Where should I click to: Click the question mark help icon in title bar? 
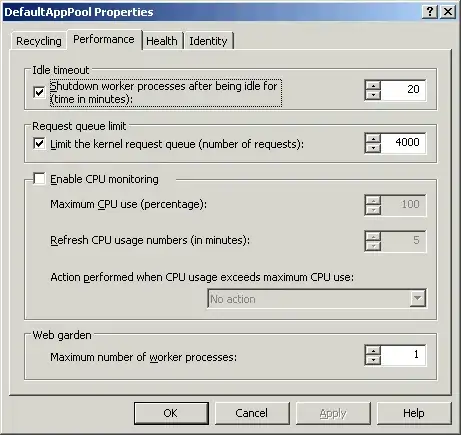coord(430,12)
